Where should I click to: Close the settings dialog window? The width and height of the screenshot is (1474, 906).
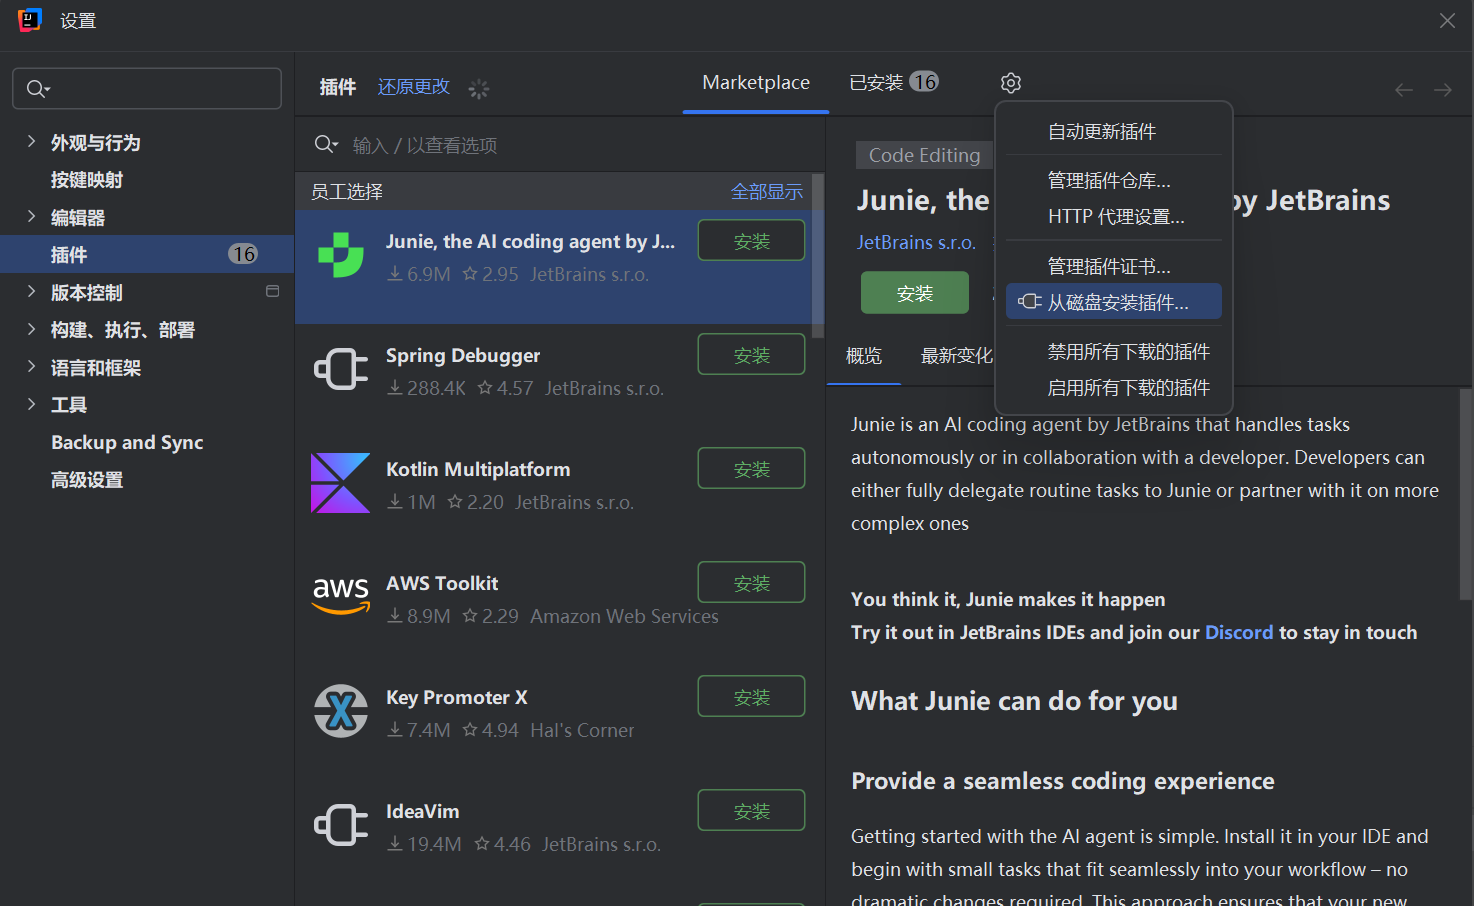click(1447, 20)
